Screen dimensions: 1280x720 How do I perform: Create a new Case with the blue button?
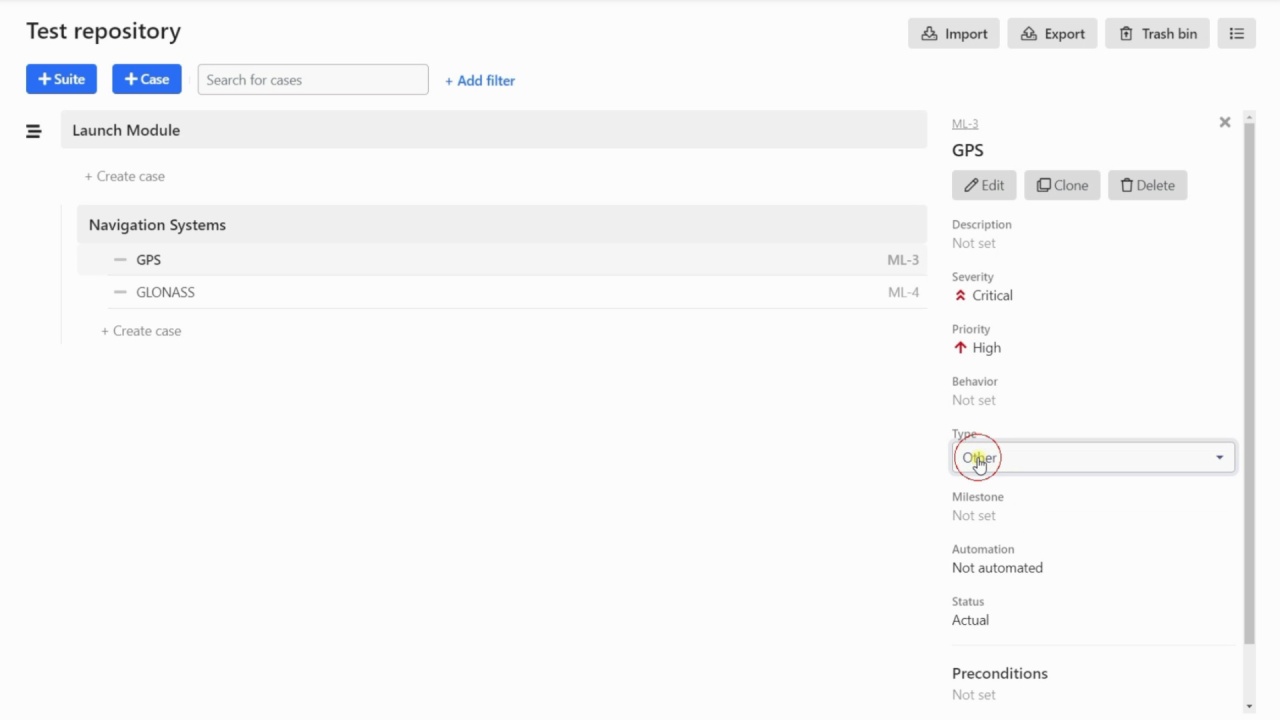click(147, 79)
